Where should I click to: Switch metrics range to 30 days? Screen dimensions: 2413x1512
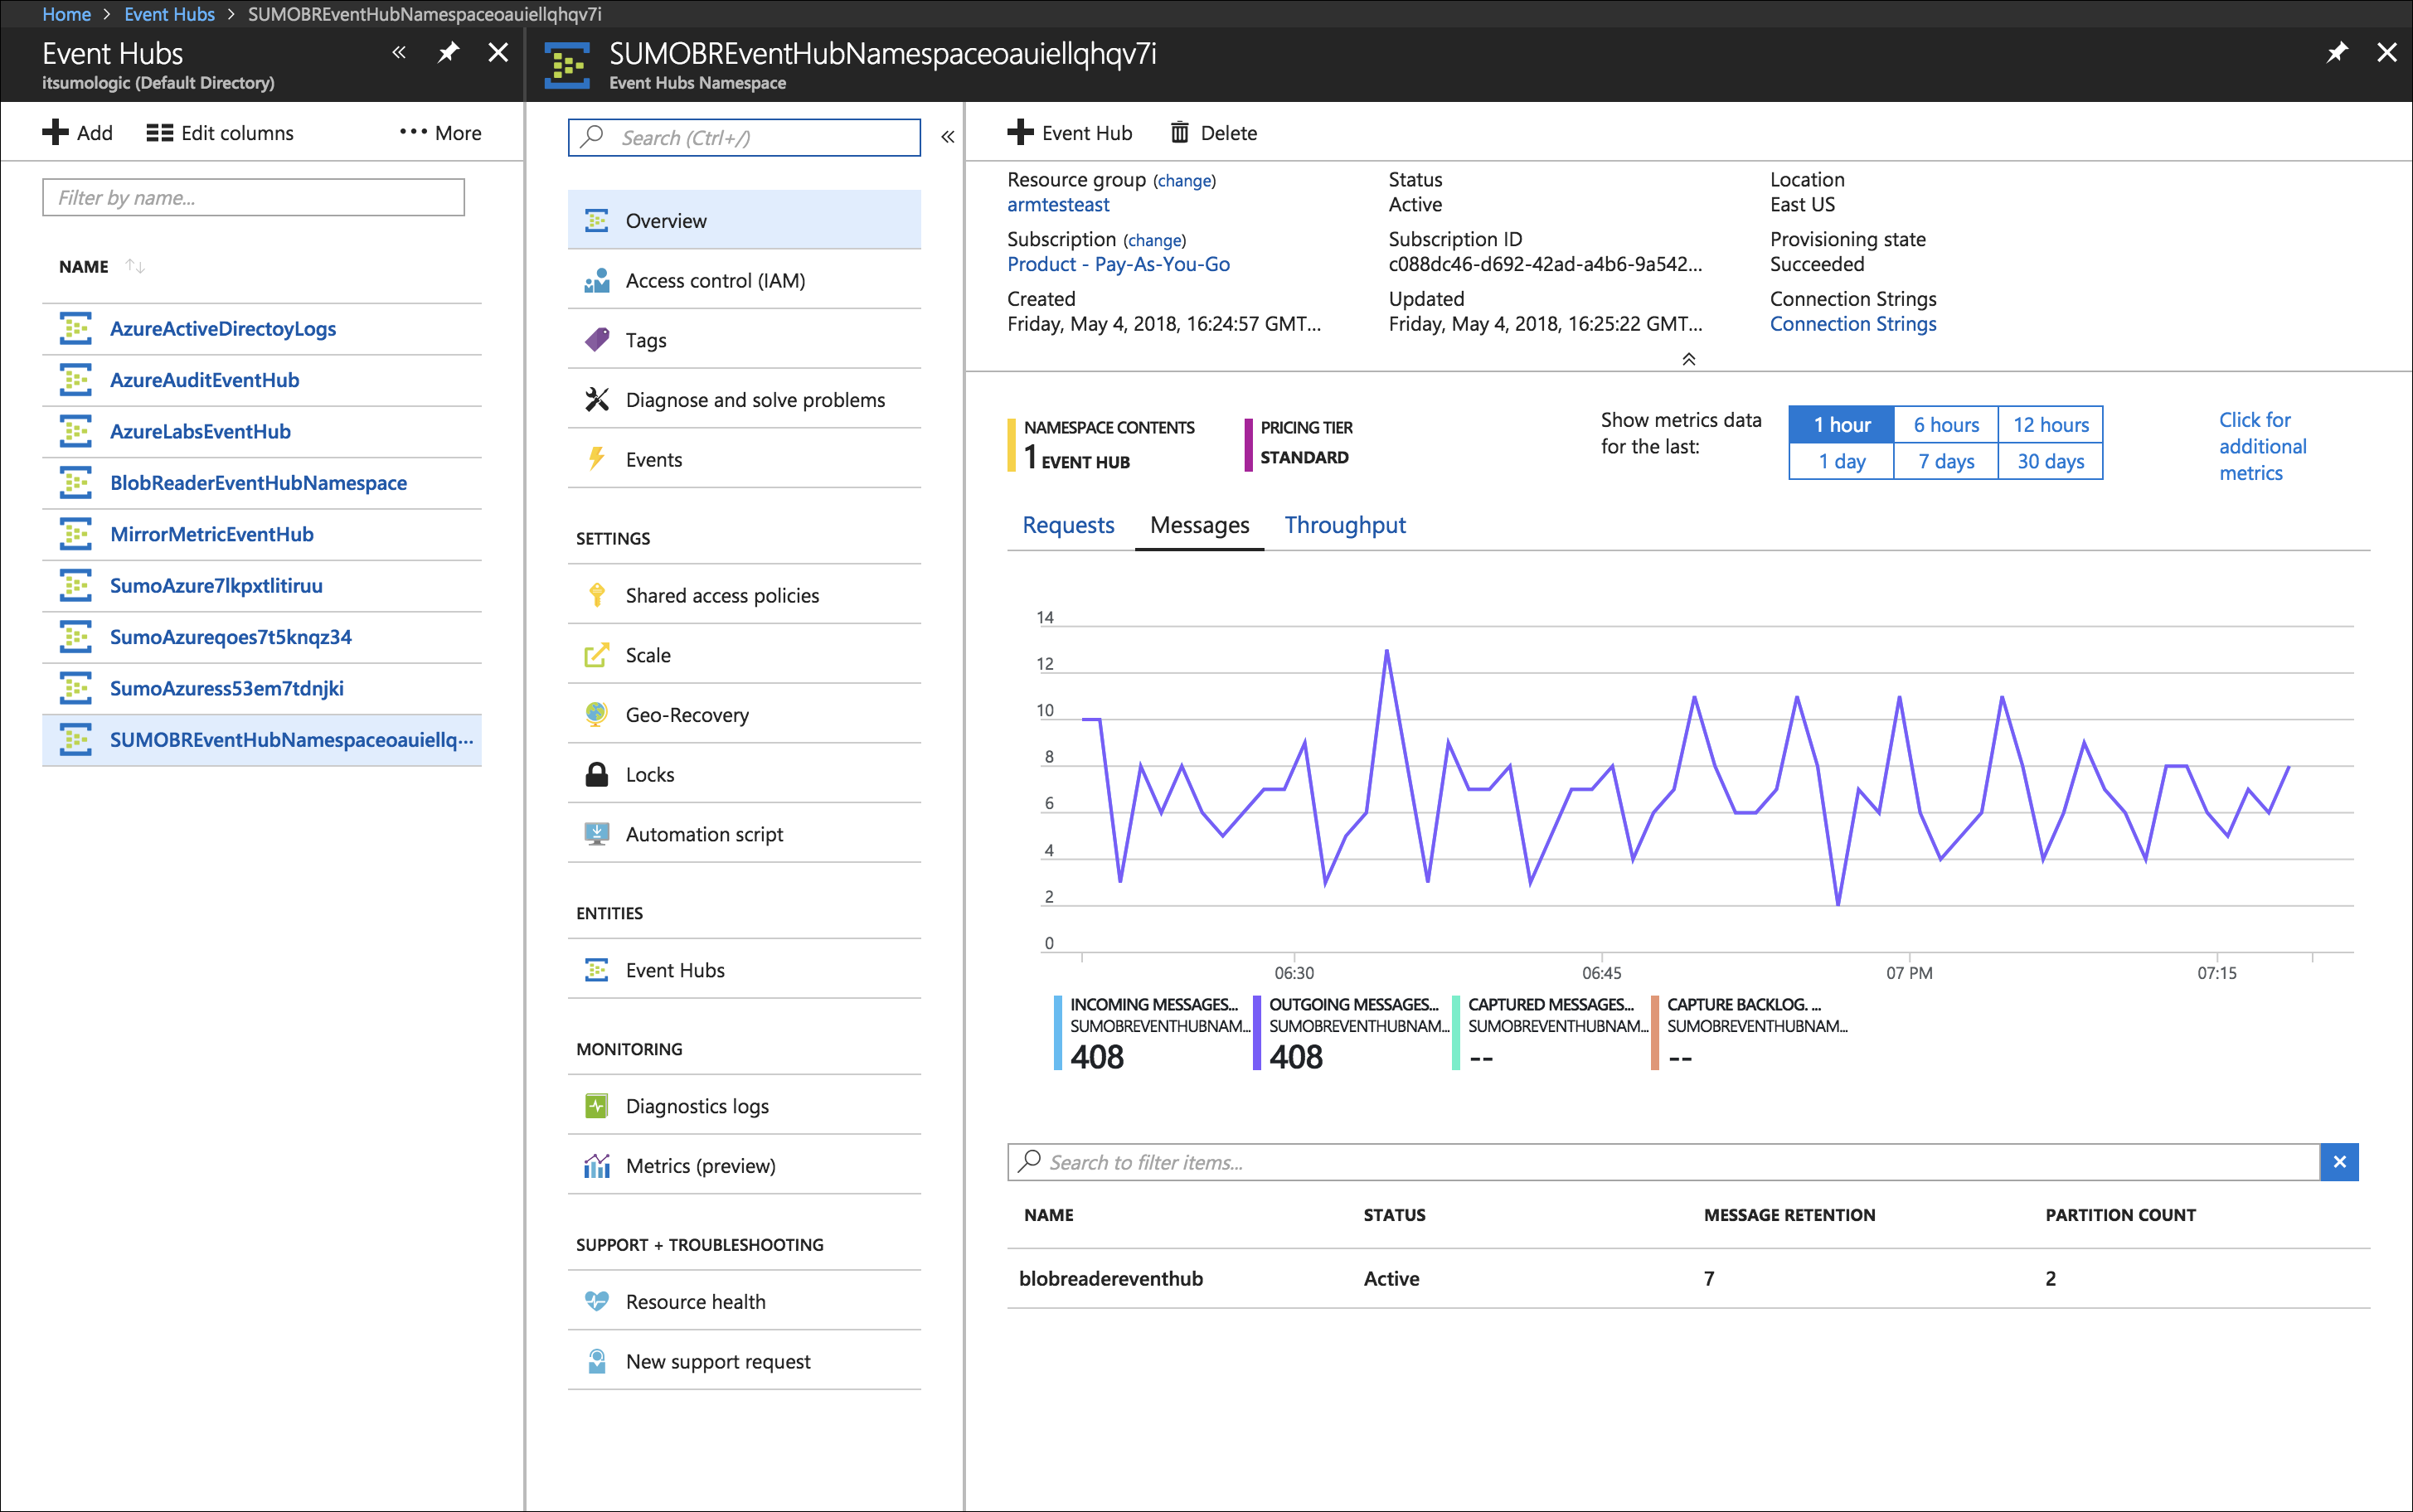pyautogui.click(x=2049, y=461)
